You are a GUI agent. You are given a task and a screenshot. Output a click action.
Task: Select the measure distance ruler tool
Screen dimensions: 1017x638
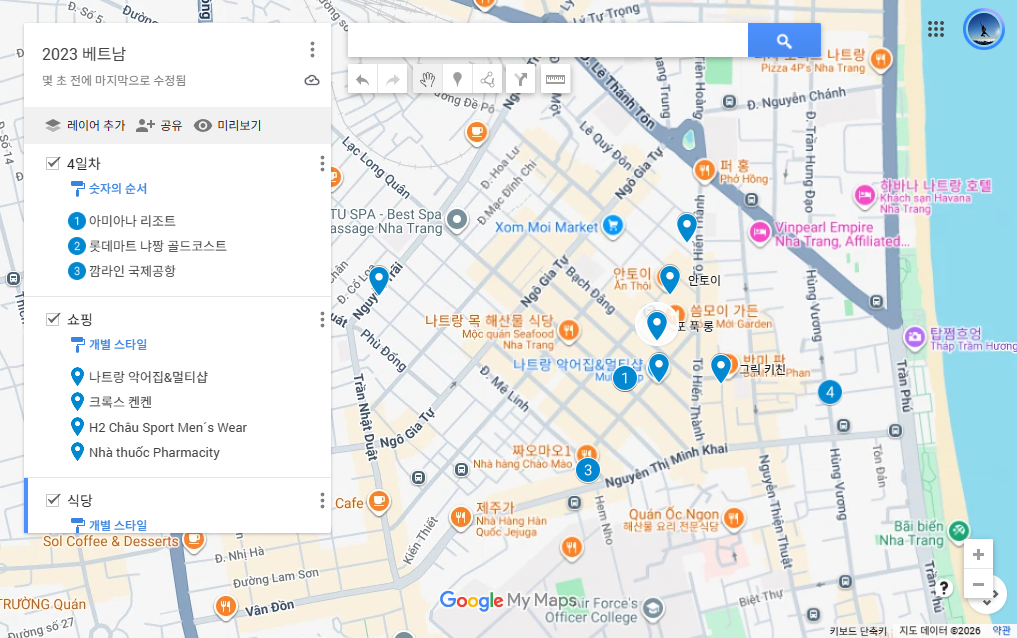coord(555,80)
